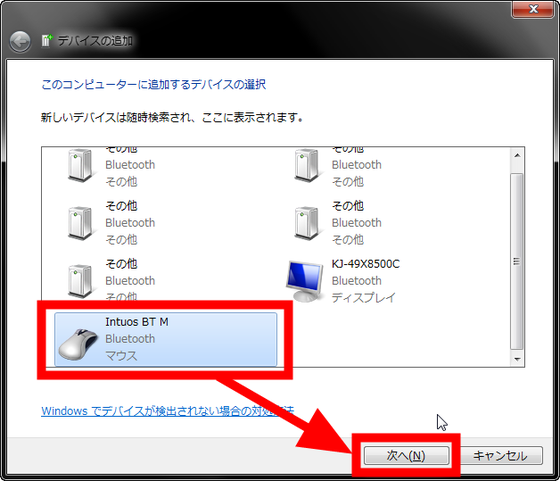Click the ディスプレイ device type label
This screenshot has height=481, width=560.
pos(364,298)
